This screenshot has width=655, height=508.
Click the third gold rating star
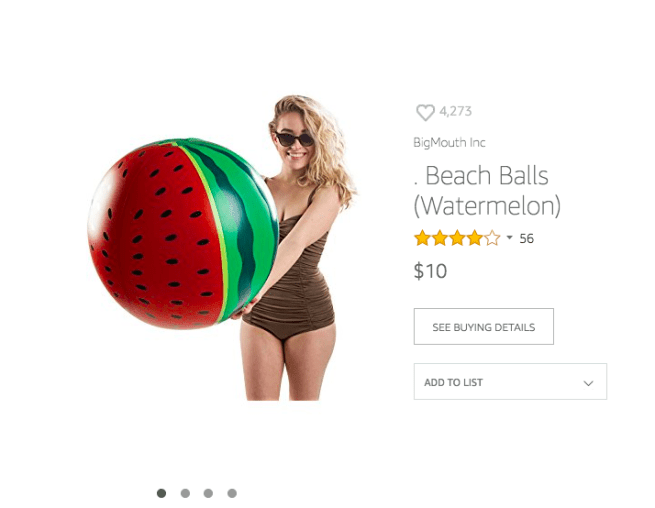tap(457, 238)
